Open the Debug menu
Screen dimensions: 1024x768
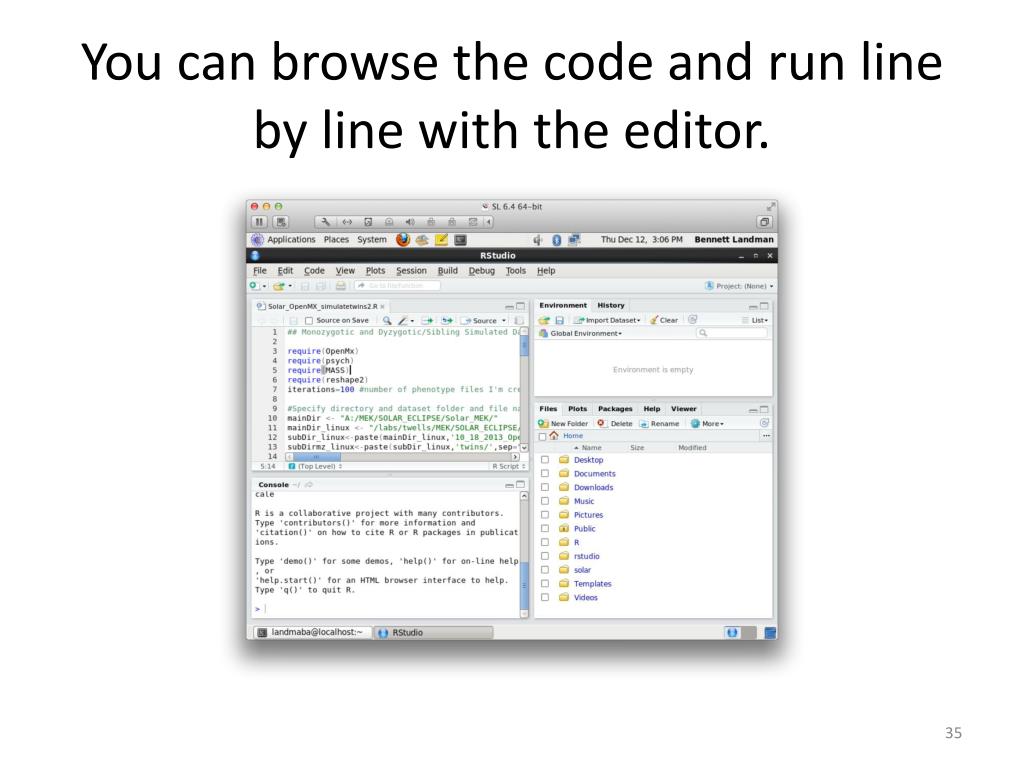(x=481, y=270)
